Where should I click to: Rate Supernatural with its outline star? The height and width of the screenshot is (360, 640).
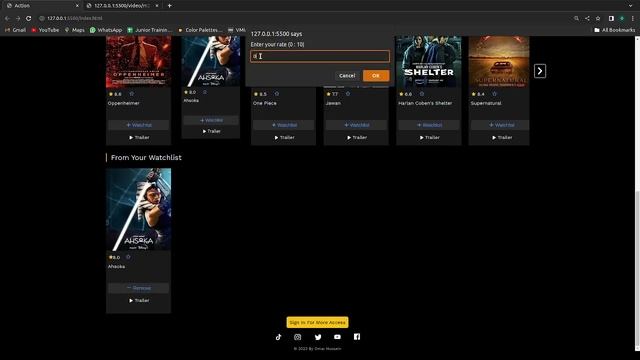[494, 94]
